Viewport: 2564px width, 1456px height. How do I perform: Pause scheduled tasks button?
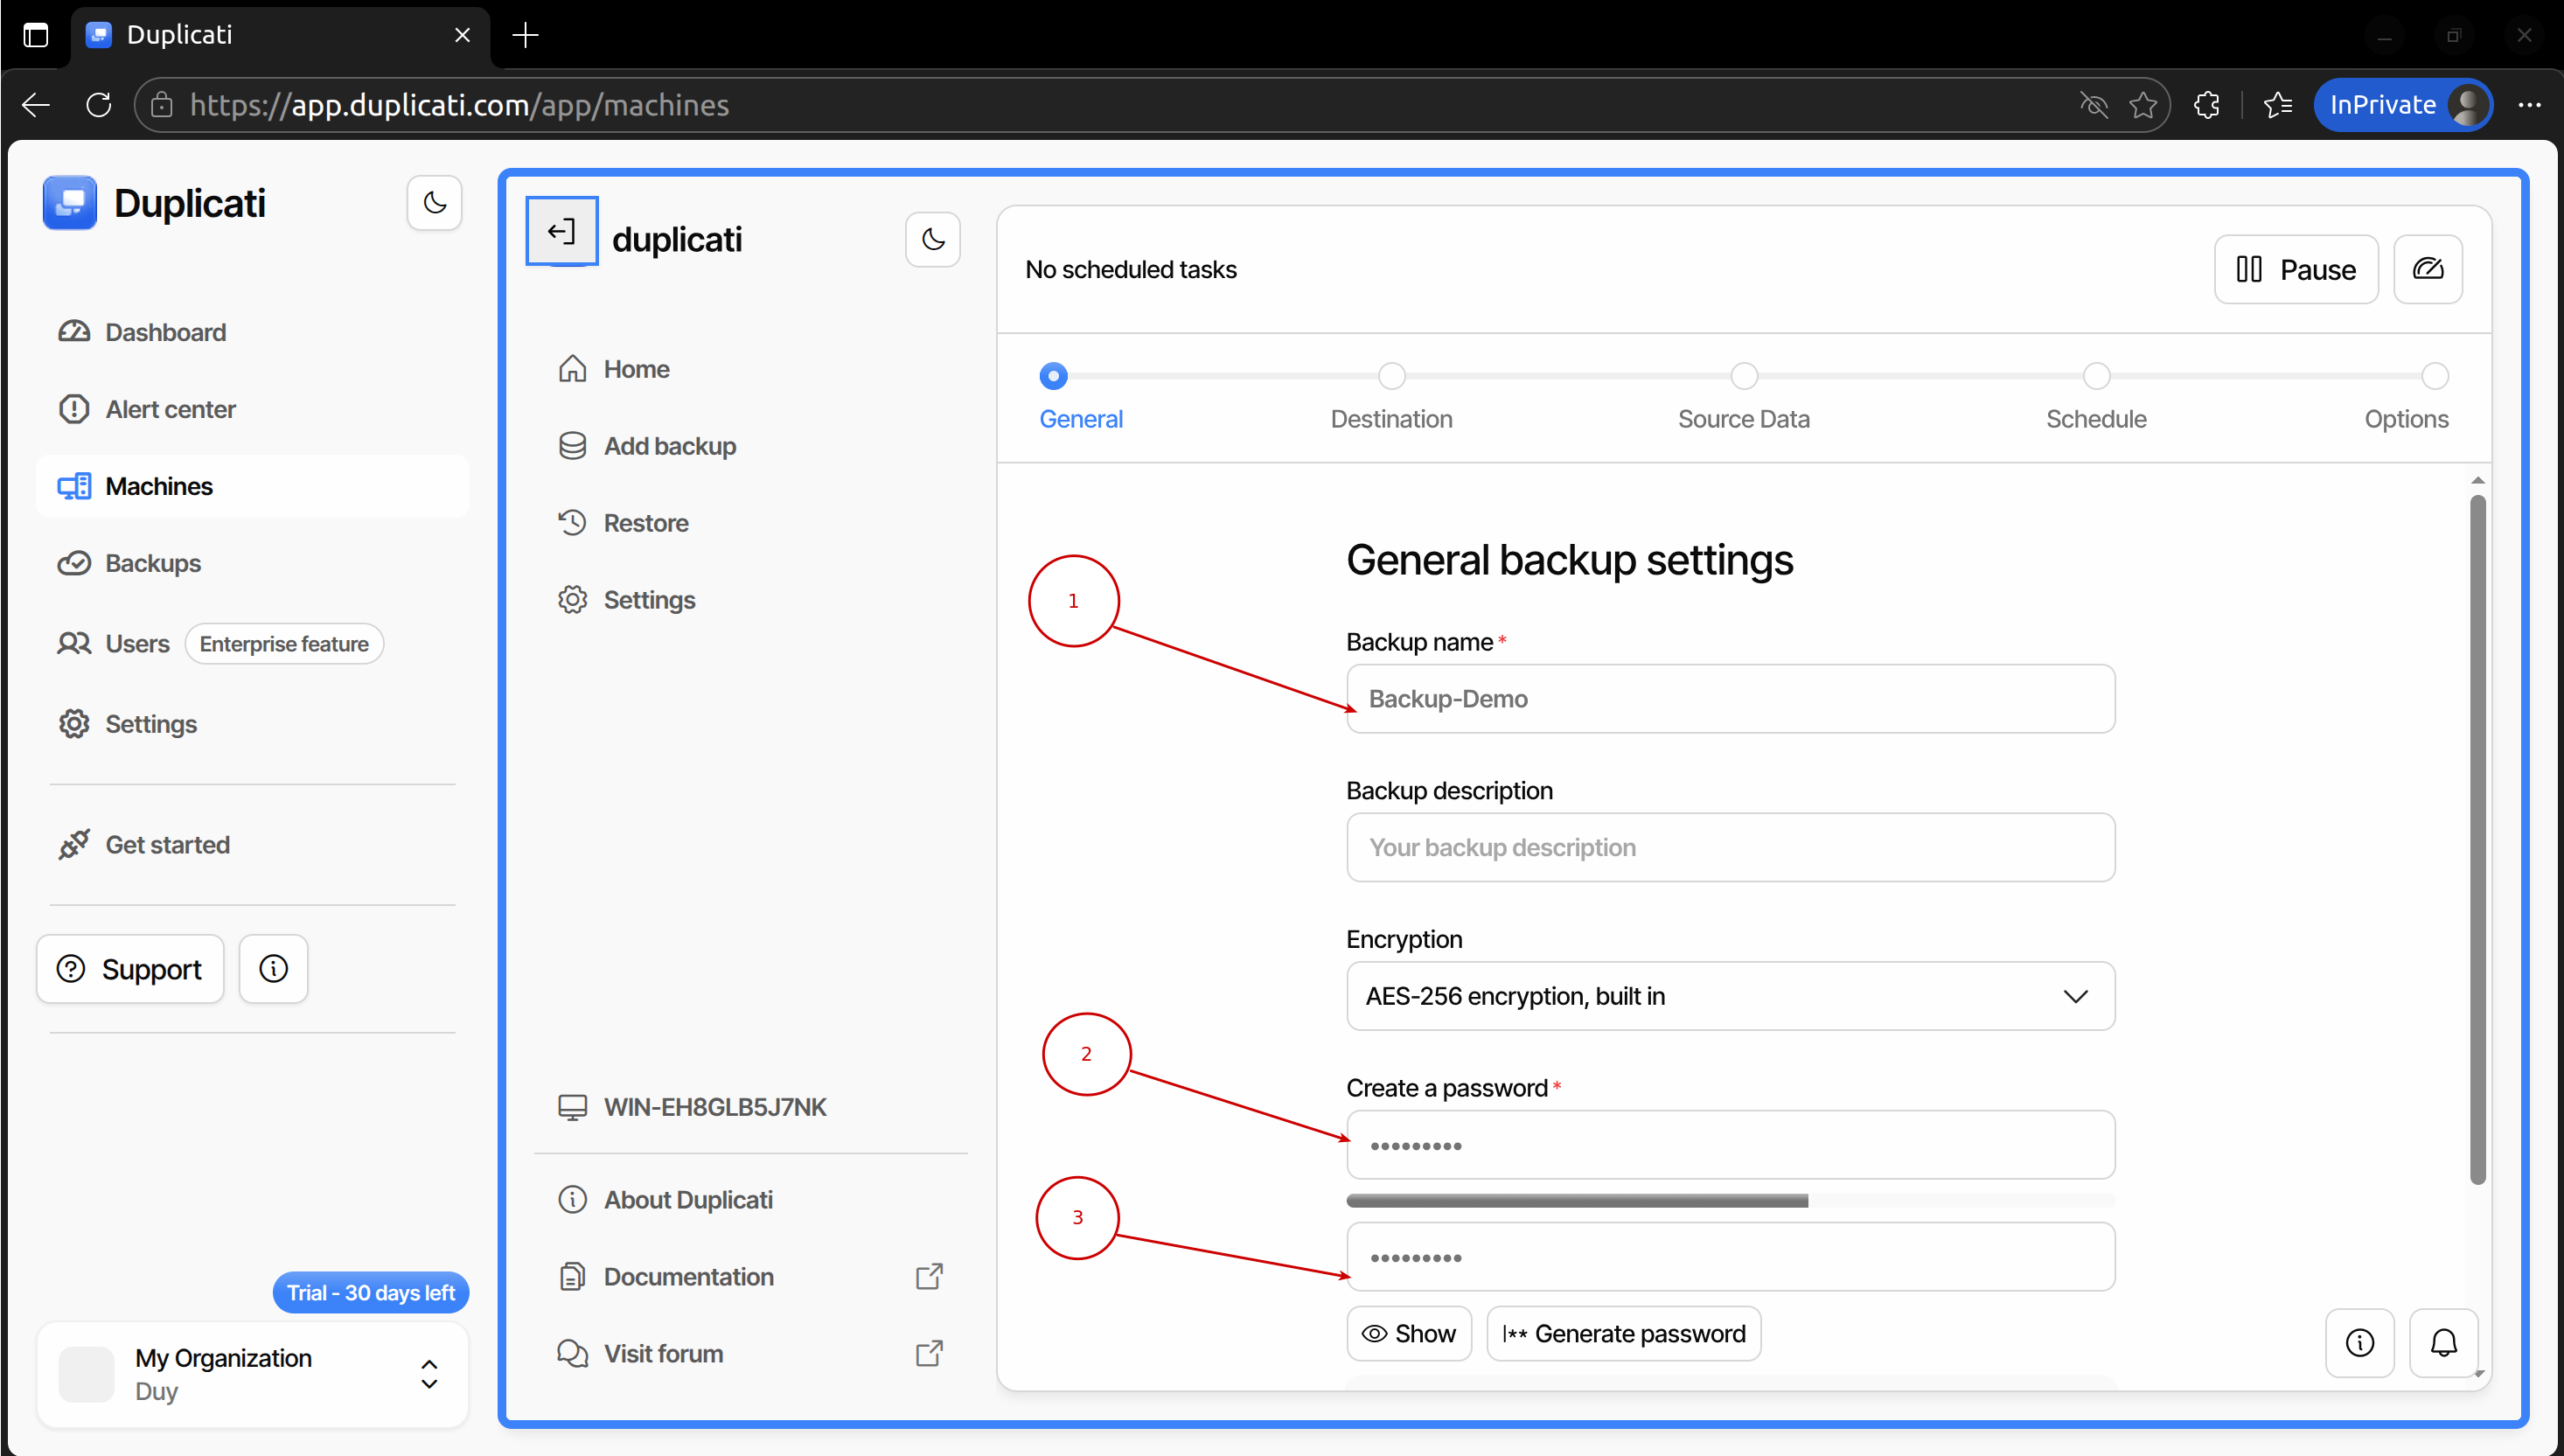[x=2295, y=269]
